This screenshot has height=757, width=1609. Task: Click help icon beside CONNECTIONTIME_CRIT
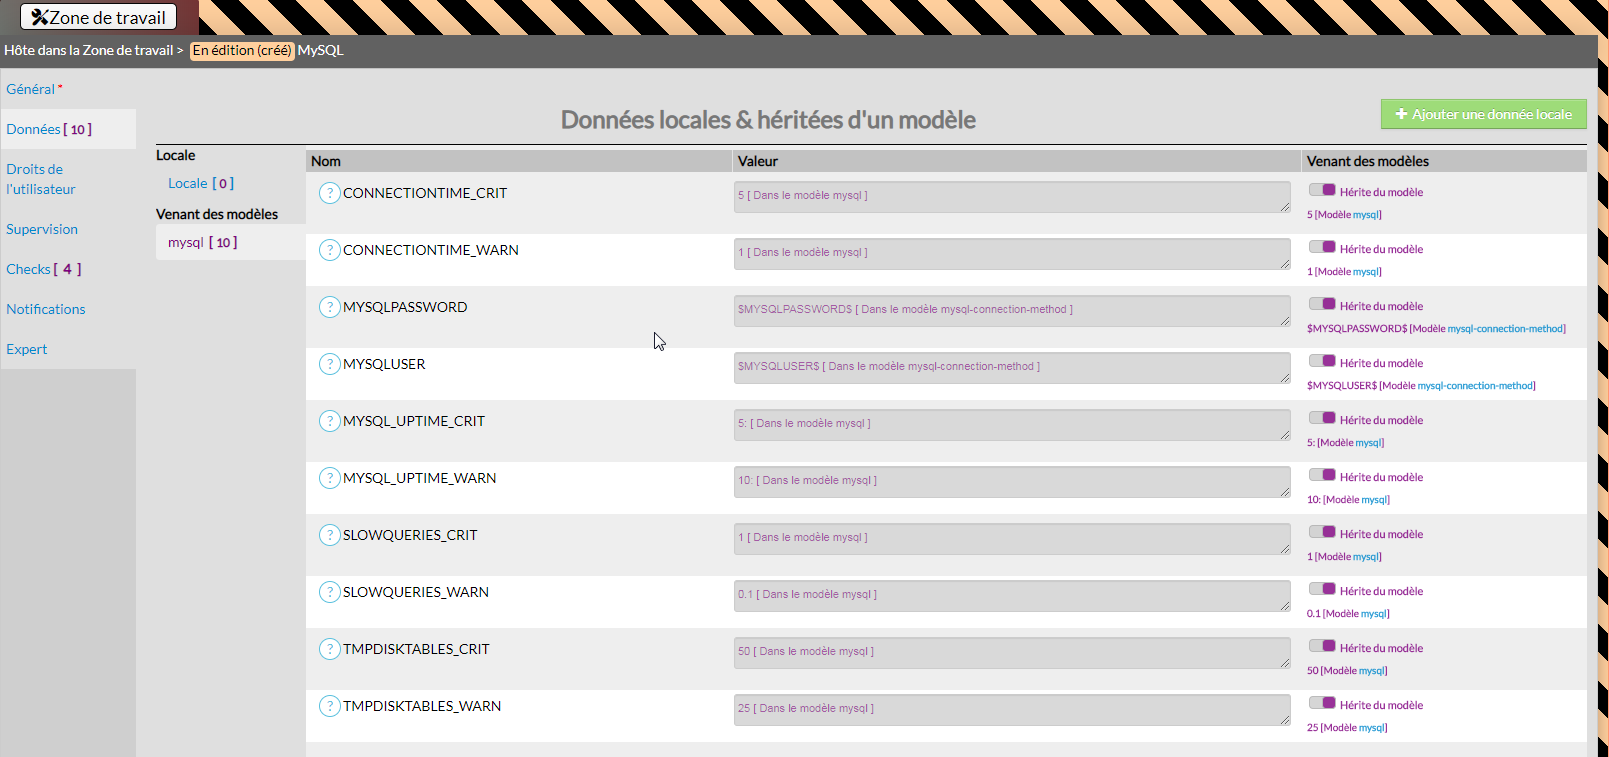(x=329, y=193)
